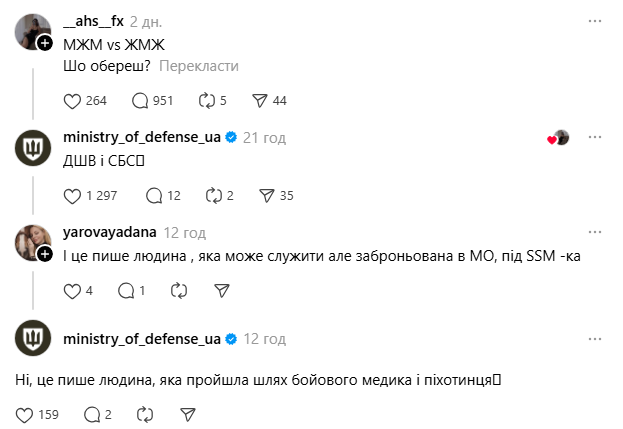Open replies on the МЖМ vs ЖМЖ post

coord(140,100)
